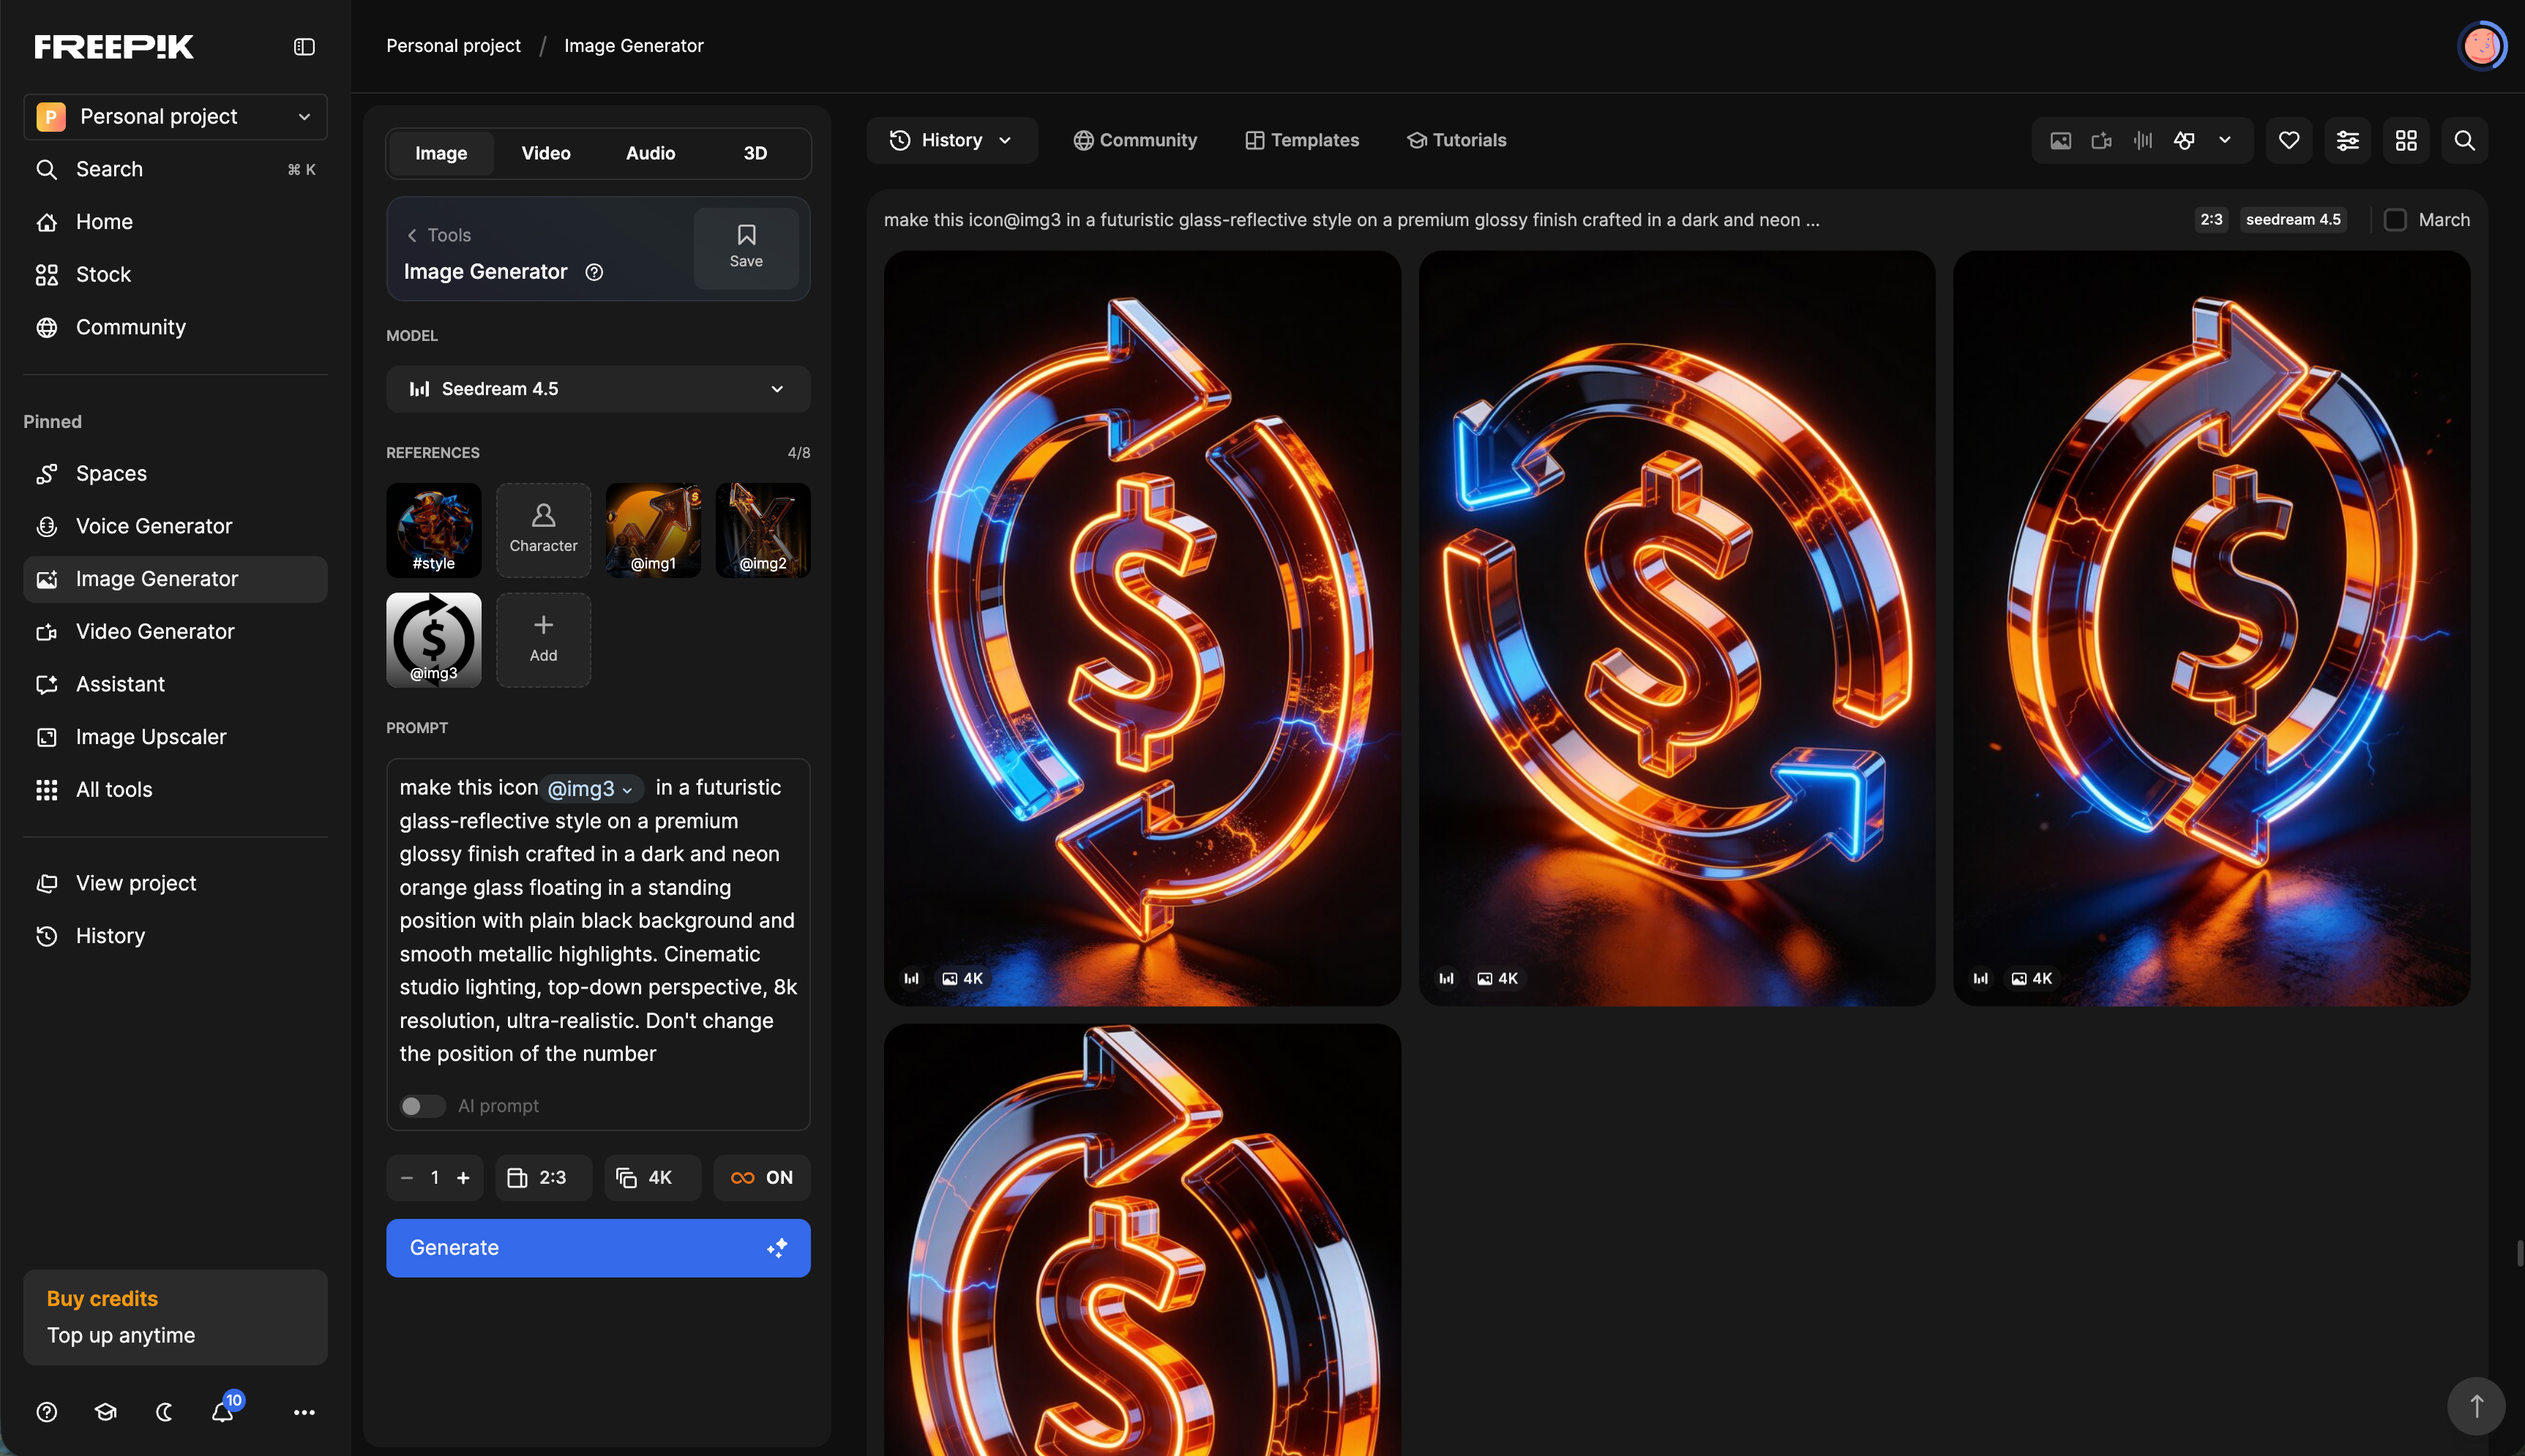Switch to the Audio tab
The width and height of the screenshot is (2525, 1456).
tap(650, 153)
